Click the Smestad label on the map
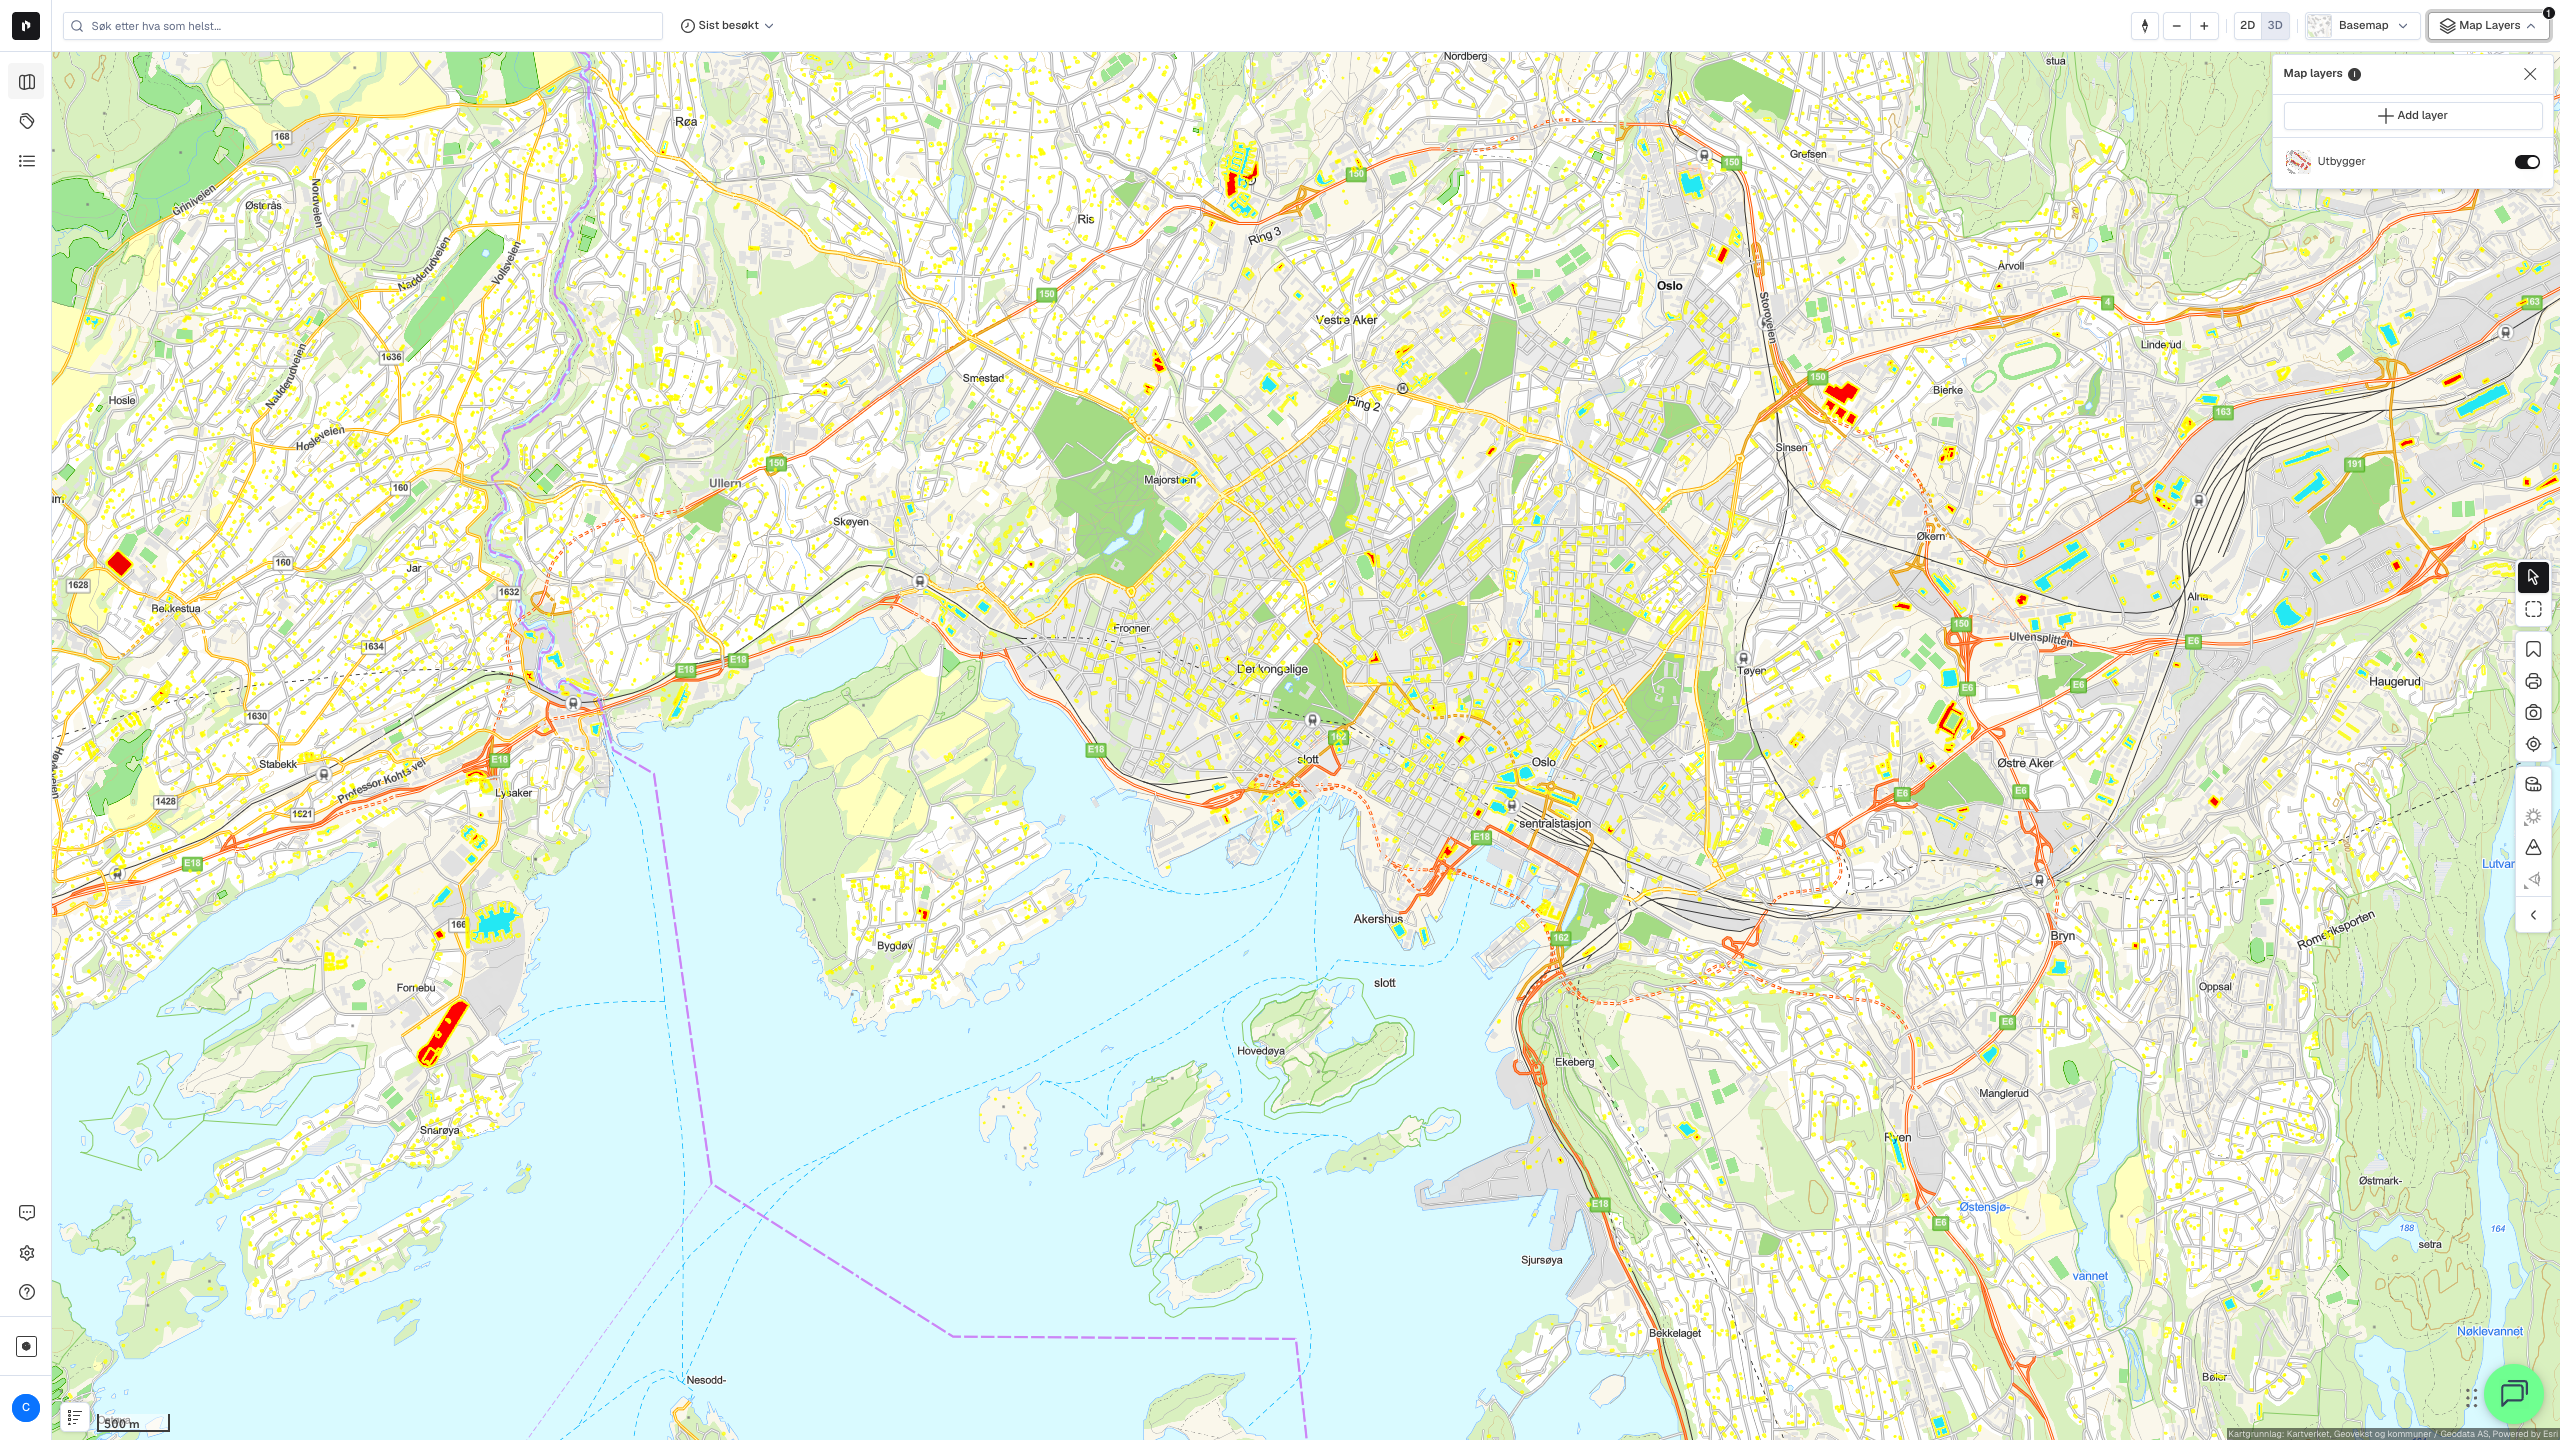 pos(983,378)
